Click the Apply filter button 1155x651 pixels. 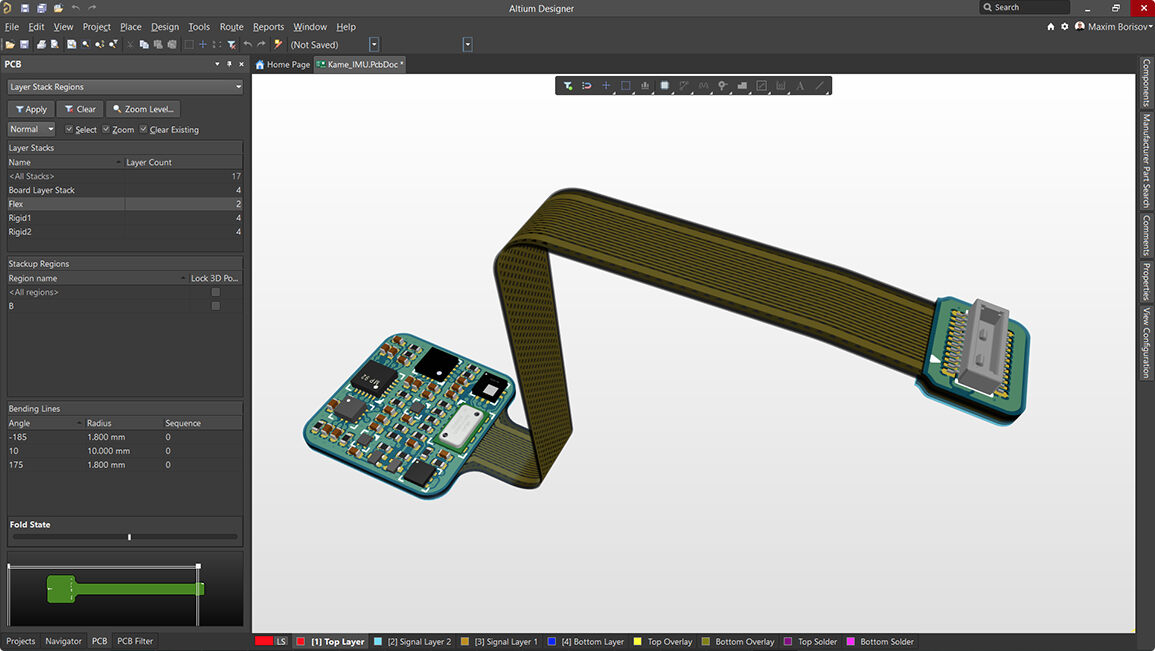tap(31, 109)
